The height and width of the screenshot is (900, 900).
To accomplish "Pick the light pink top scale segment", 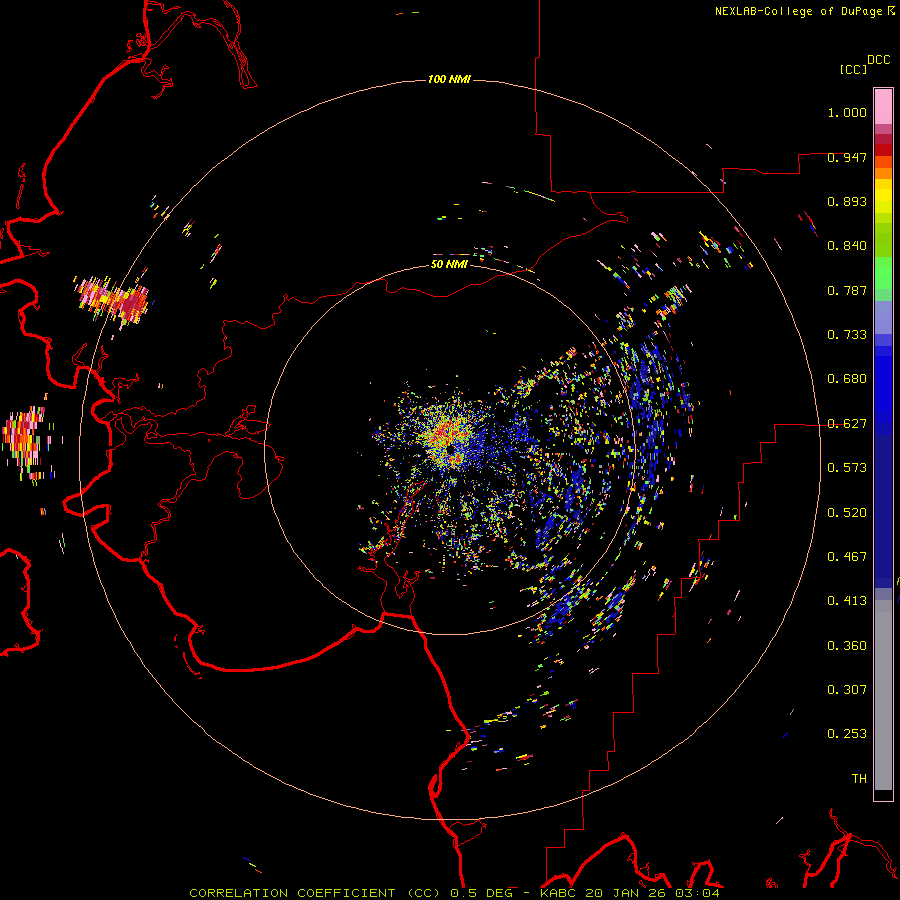I will point(883,107).
